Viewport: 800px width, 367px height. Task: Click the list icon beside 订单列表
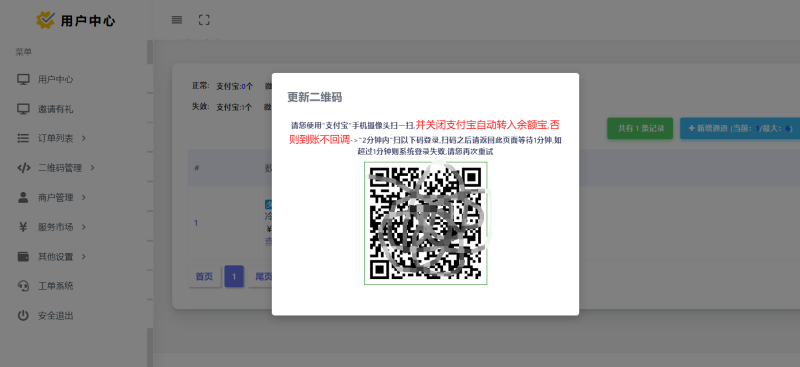[23, 138]
